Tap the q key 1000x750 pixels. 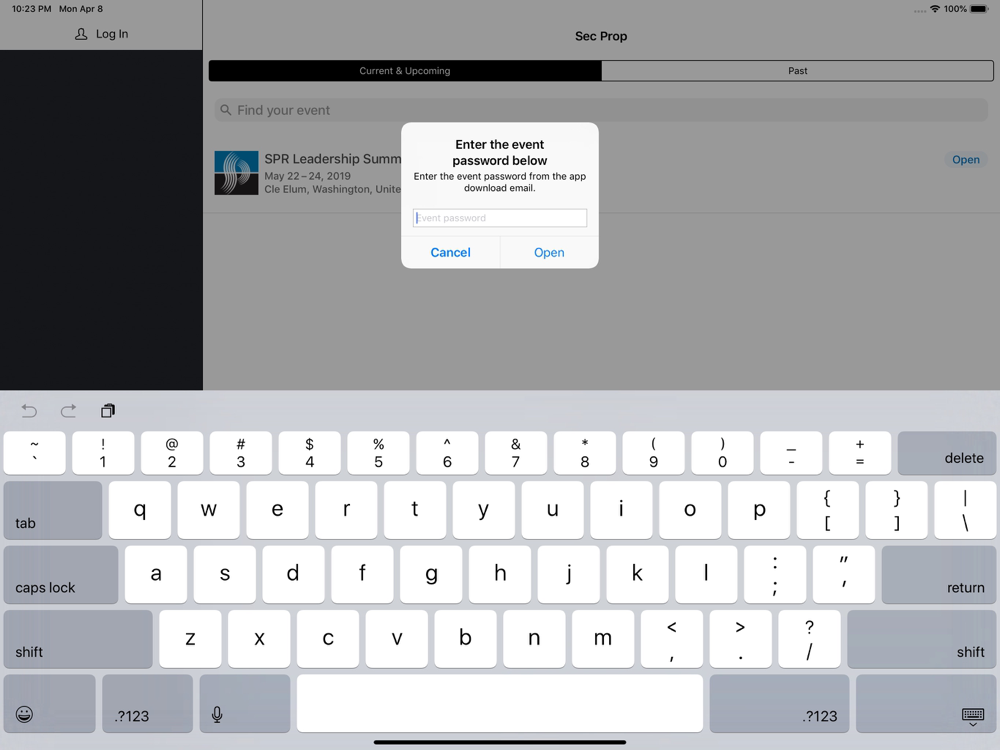140,510
